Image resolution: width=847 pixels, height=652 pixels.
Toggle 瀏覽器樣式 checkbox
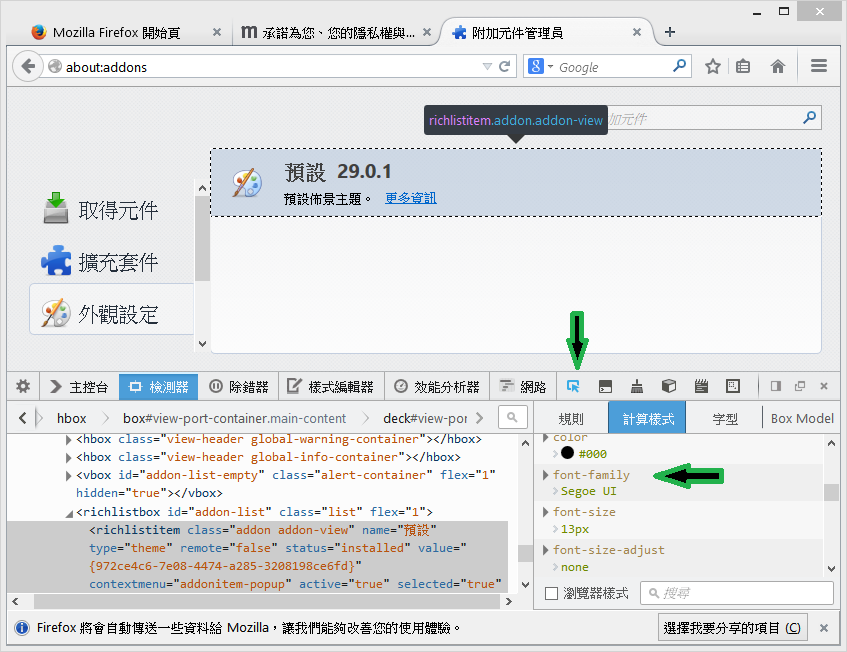coord(552,593)
